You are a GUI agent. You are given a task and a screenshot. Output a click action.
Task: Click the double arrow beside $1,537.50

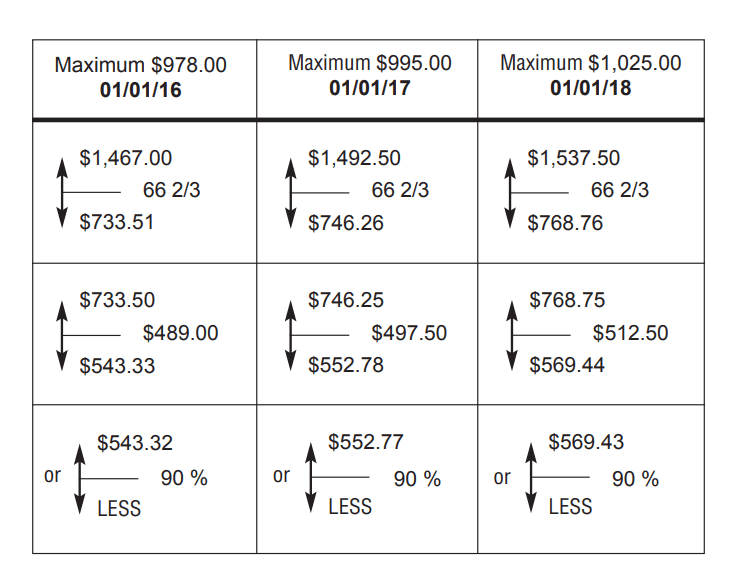click(x=510, y=190)
